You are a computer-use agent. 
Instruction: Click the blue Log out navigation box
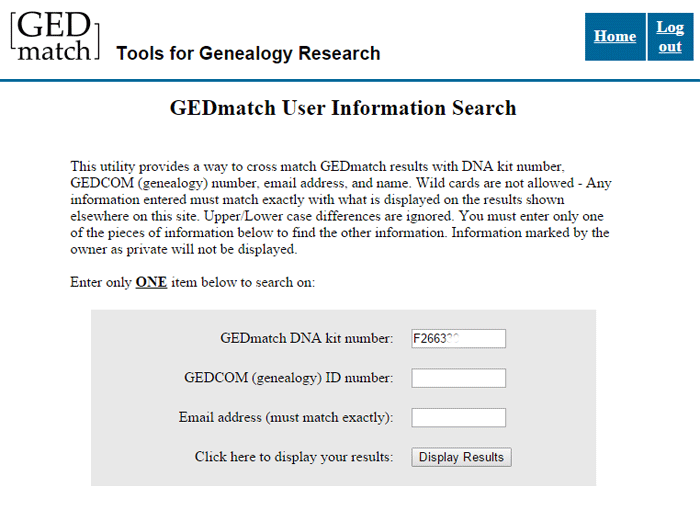(x=670, y=37)
